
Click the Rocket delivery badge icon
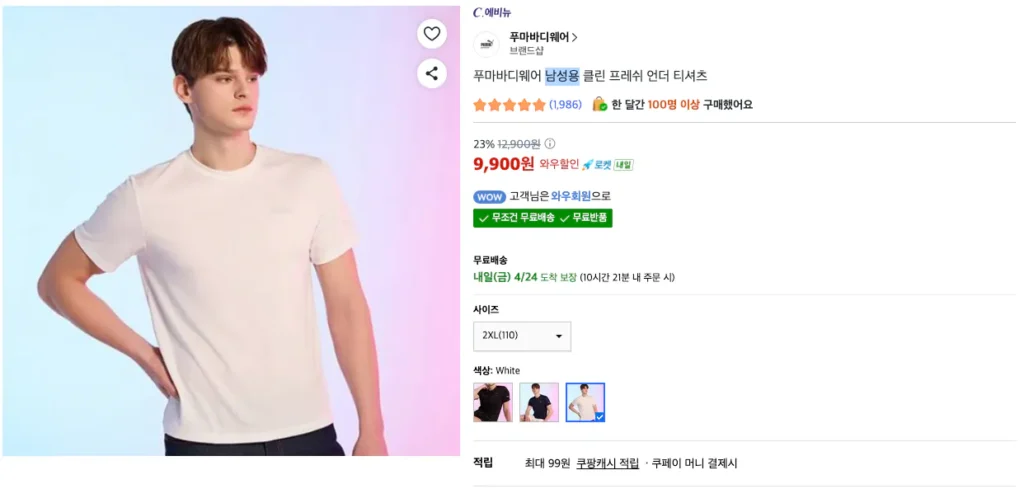[596, 165]
